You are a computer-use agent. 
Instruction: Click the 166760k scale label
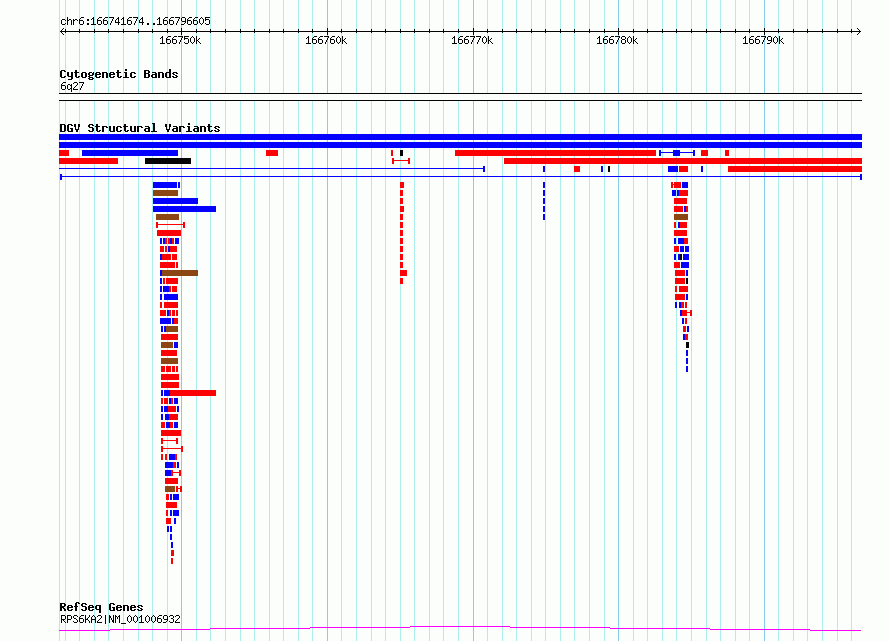point(326,40)
